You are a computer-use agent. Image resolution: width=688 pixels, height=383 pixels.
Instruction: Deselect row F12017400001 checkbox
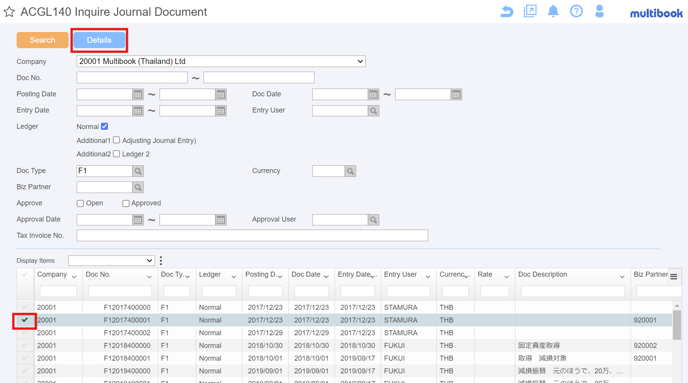(x=25, y=320)
